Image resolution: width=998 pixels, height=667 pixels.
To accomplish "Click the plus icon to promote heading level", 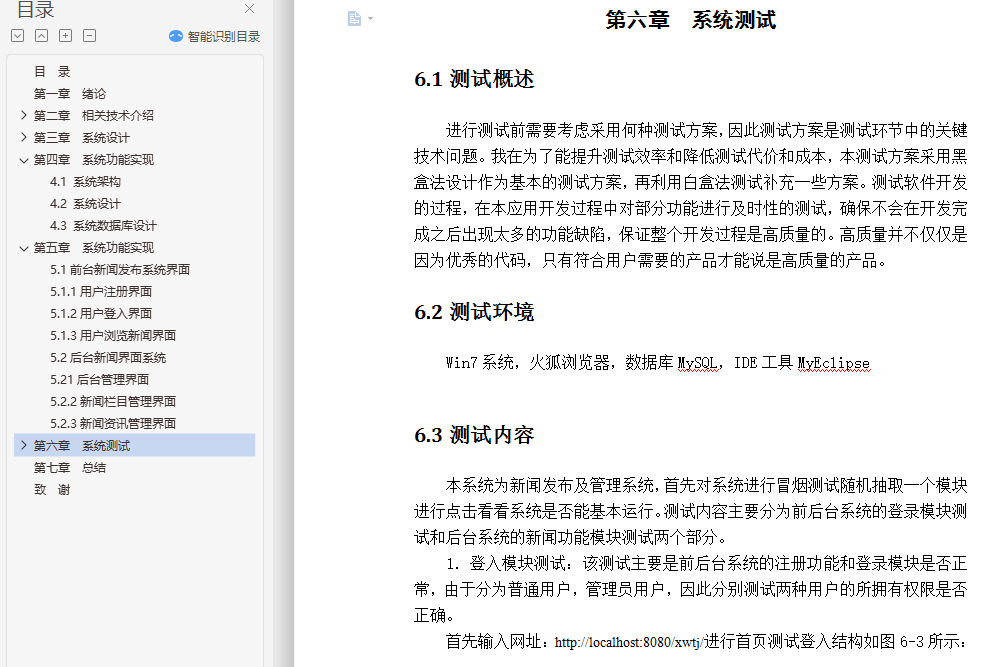I will pos(66,36).
